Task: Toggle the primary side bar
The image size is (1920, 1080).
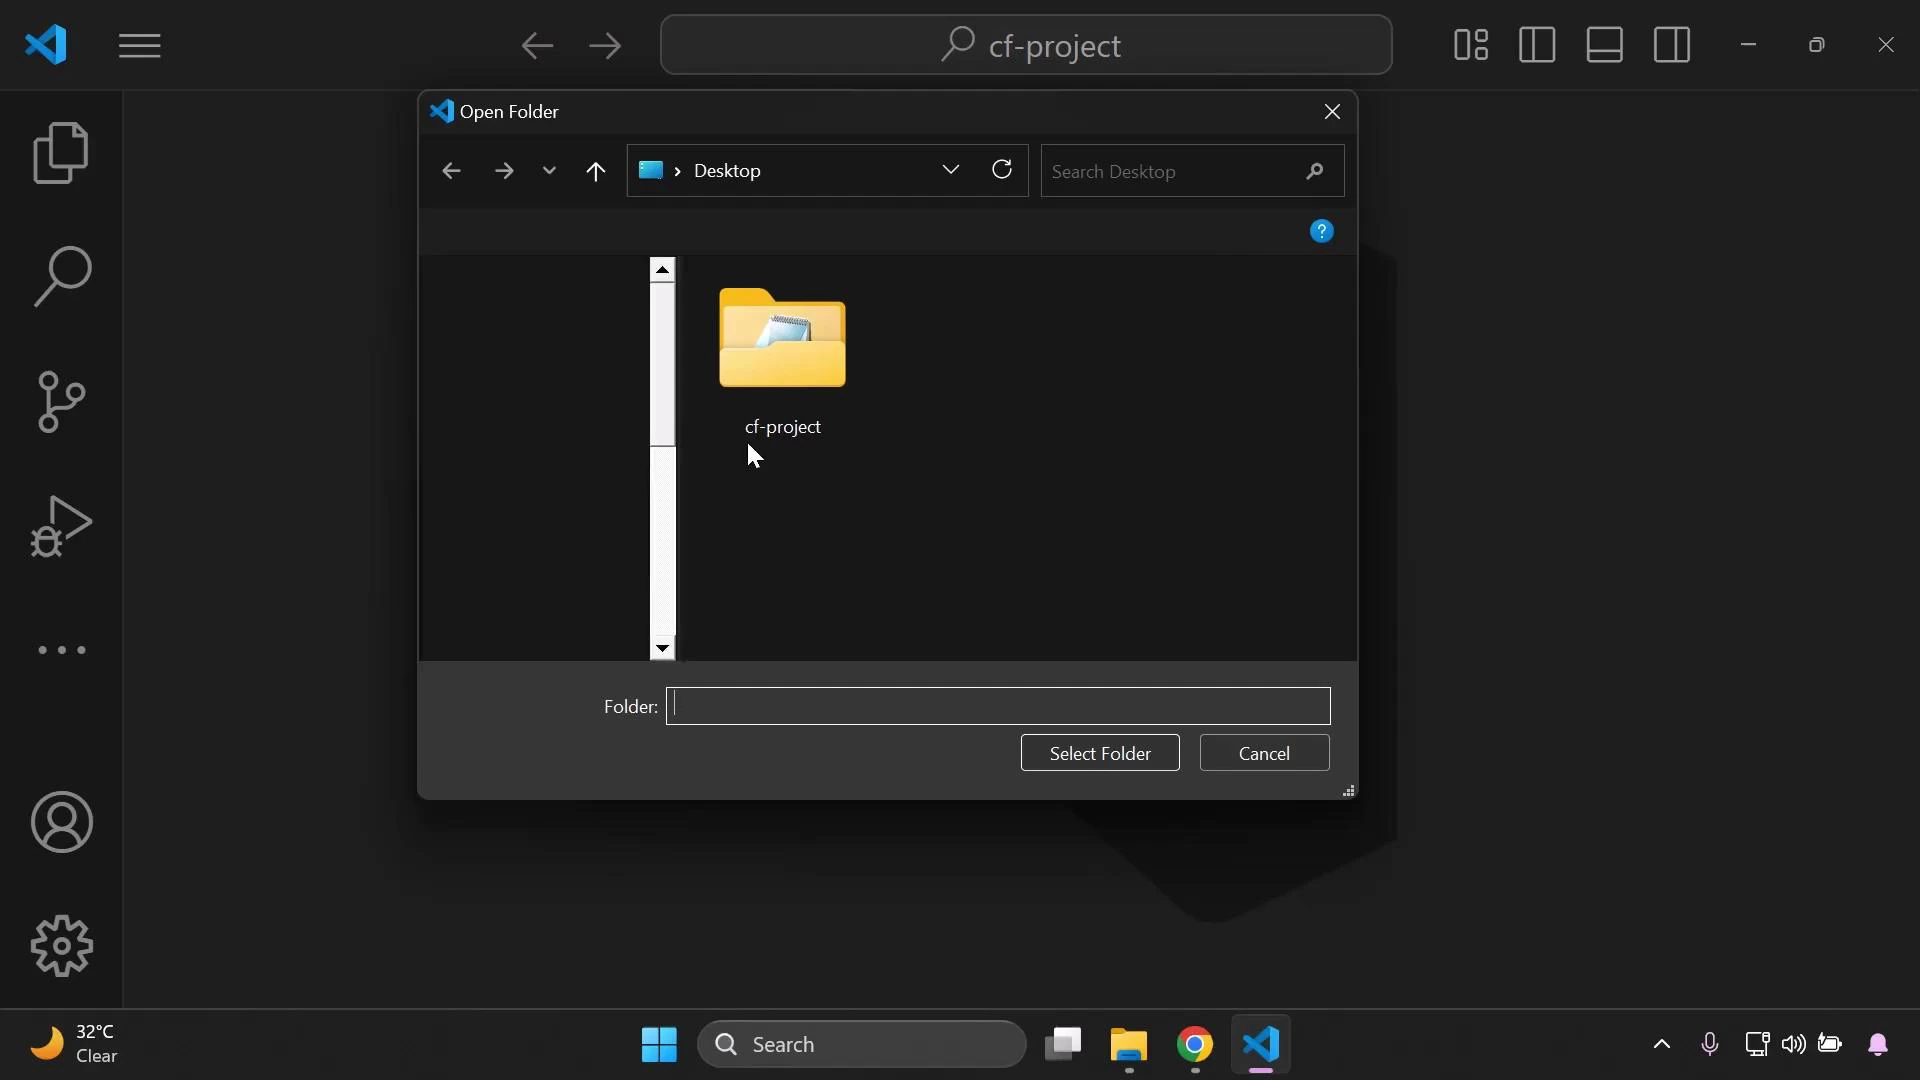Action: click(1537, 45)
